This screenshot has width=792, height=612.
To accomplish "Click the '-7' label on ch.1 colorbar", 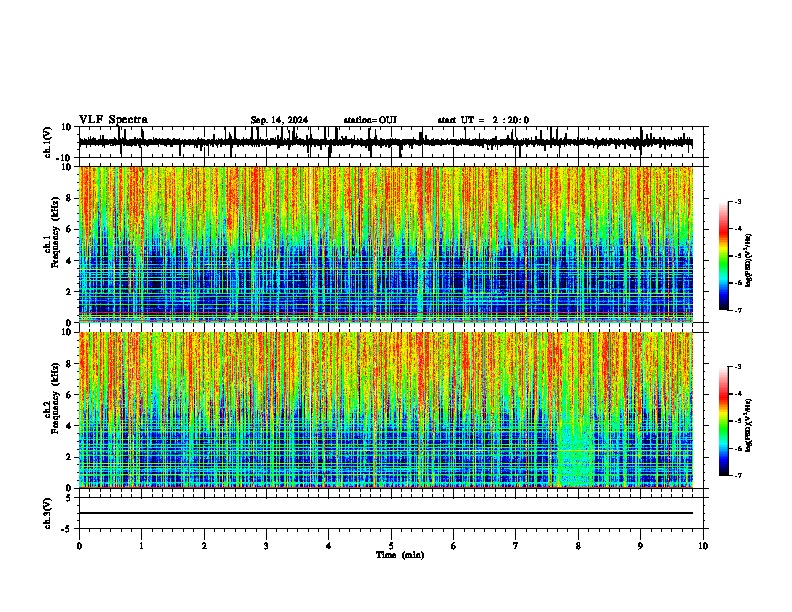I will point(737,310).
